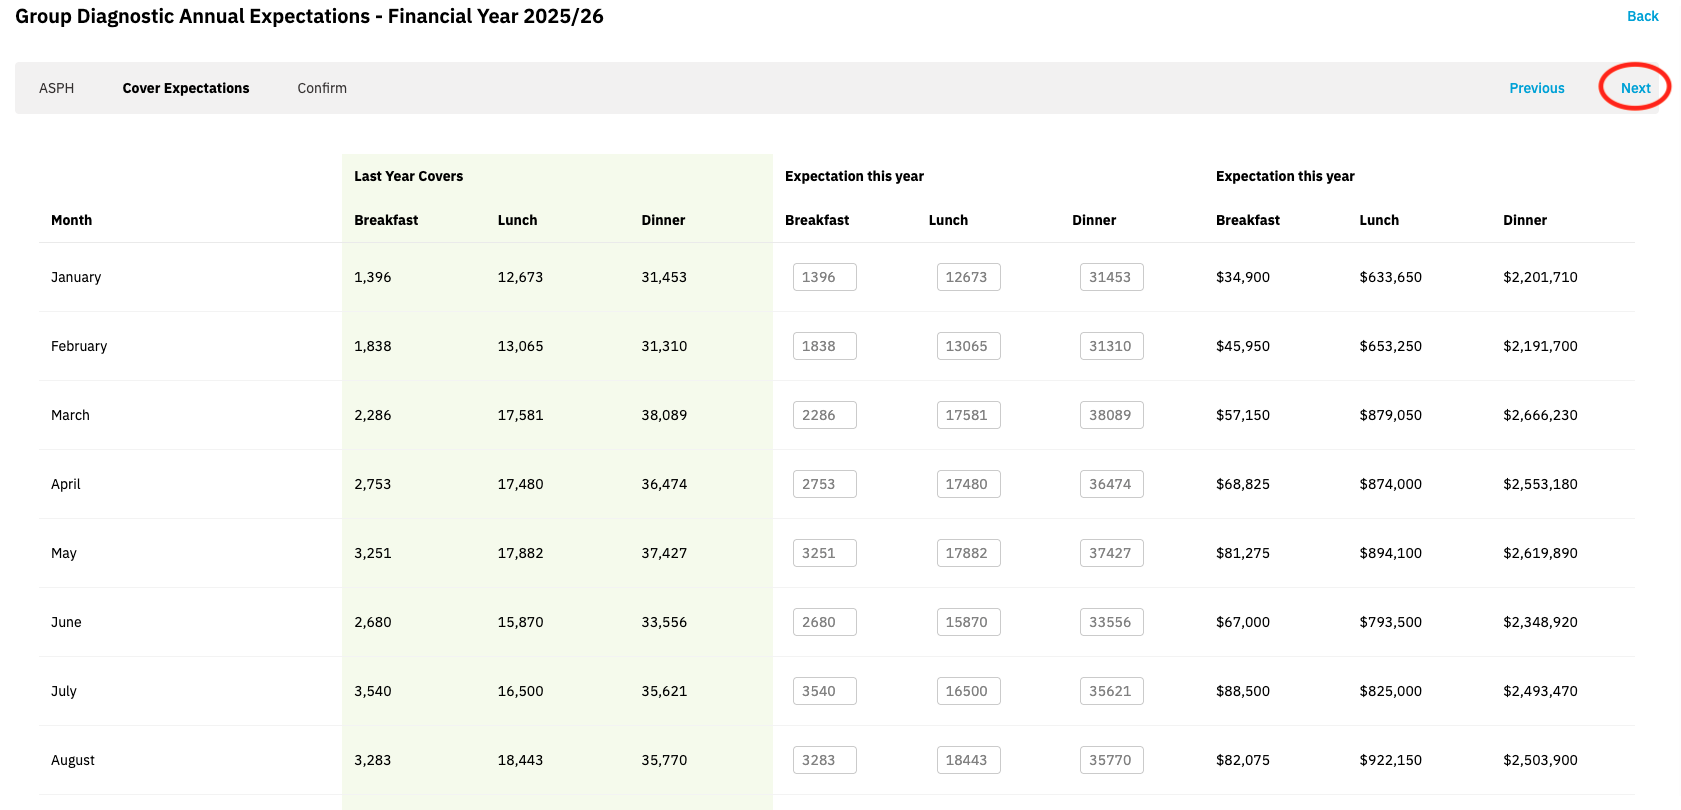This screenshot has width=1681, height=810.
Task: Click the Next link in the wizard bar
Action: [1635, 88]
